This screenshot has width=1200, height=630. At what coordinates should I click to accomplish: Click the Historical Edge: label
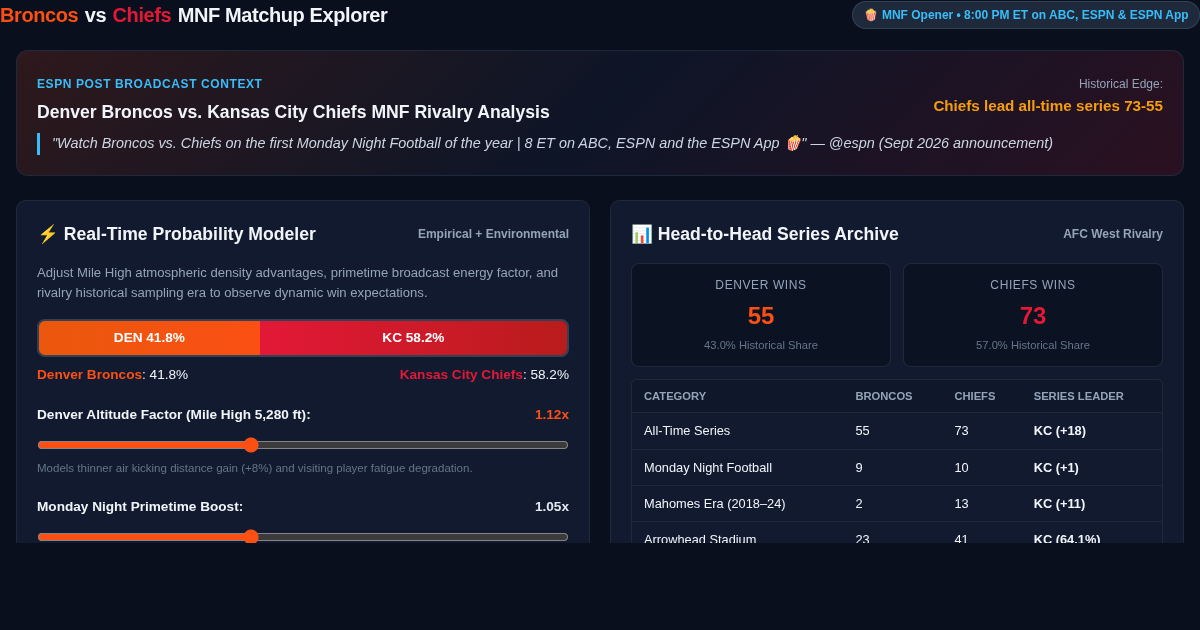click(1121, 84)
